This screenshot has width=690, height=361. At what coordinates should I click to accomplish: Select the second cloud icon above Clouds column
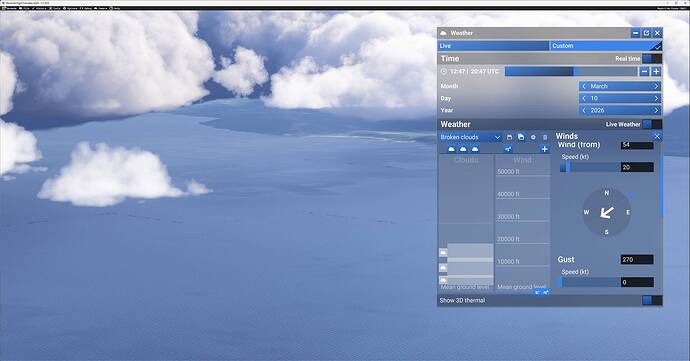[x=463, y=149]
